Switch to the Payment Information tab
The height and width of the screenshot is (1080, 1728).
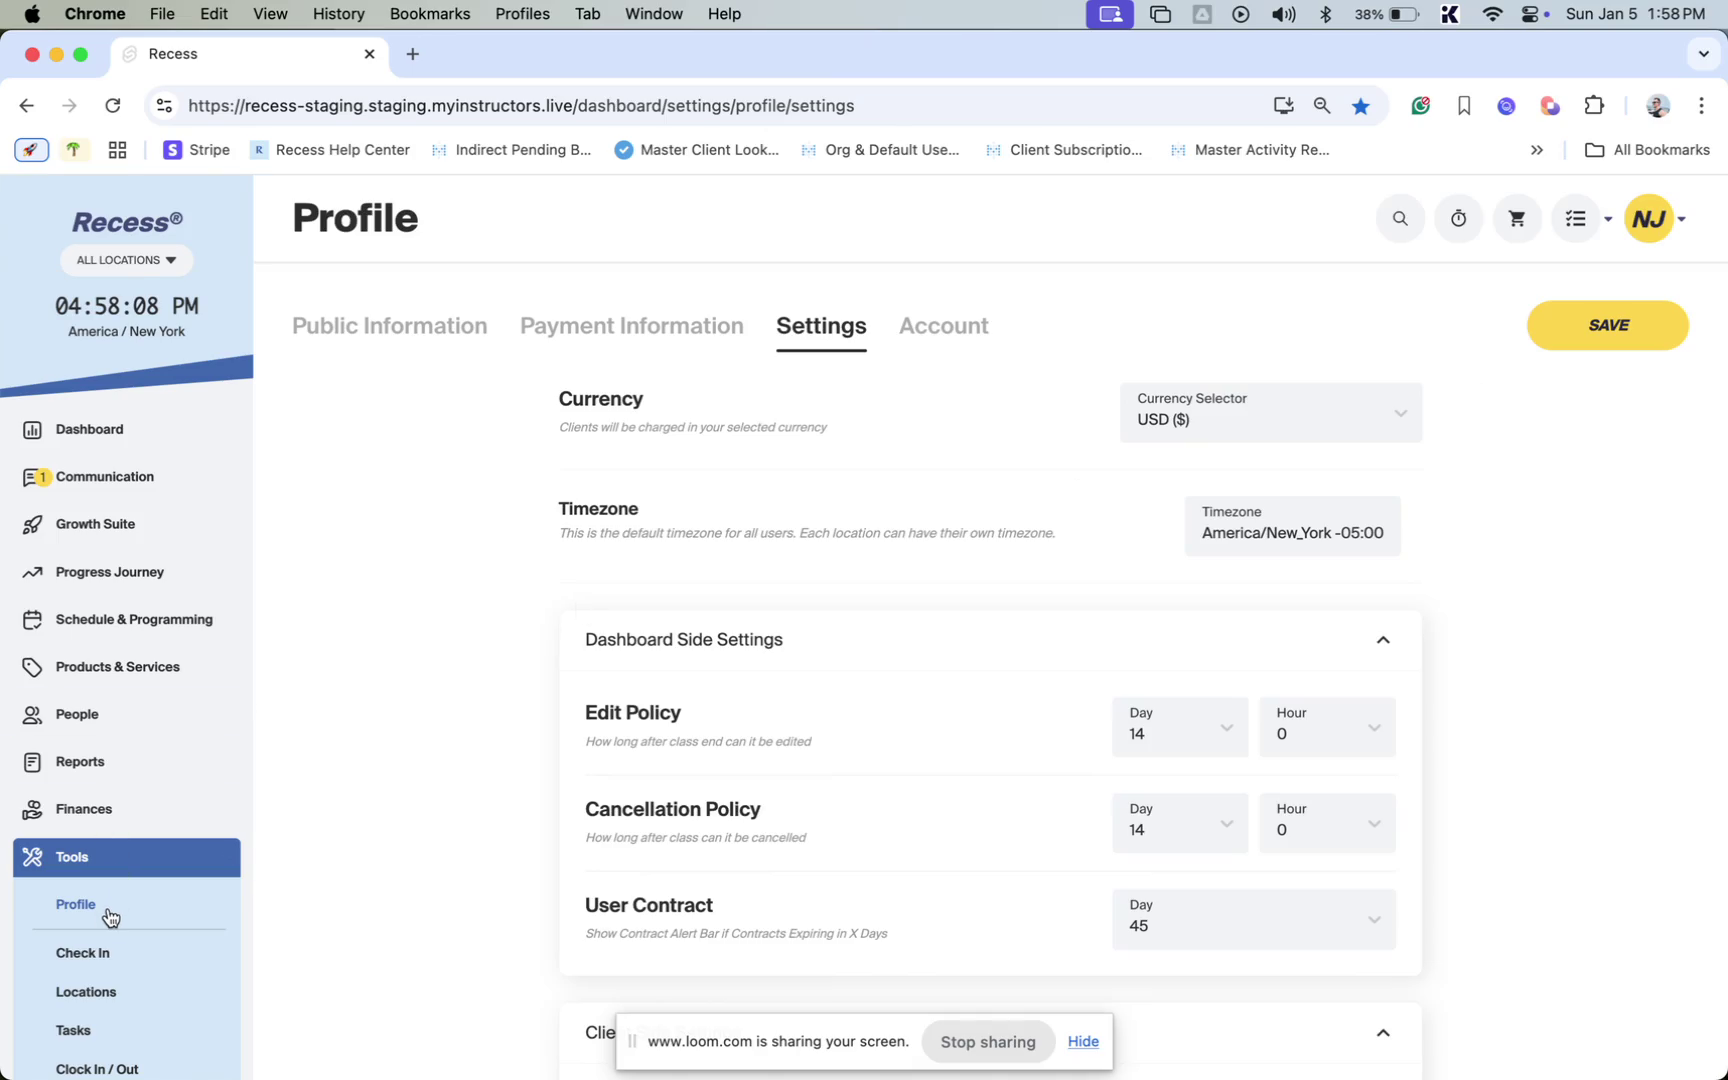pyautogui.click(x=631, y=326)
